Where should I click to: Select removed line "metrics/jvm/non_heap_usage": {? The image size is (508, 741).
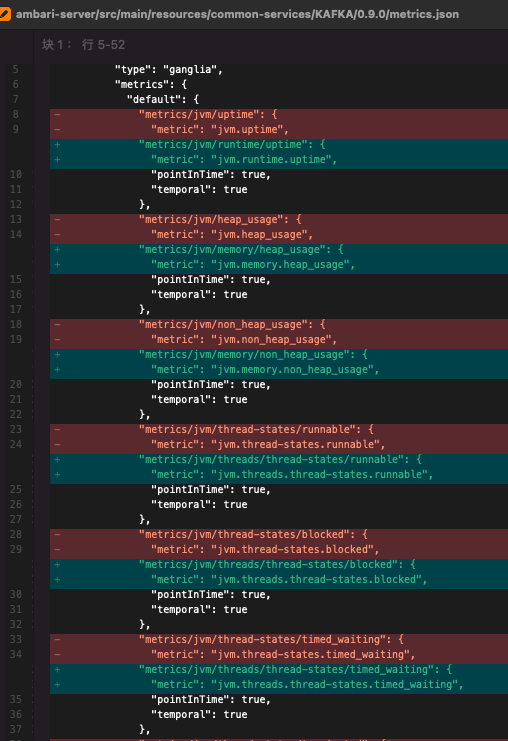click(279, 325)
